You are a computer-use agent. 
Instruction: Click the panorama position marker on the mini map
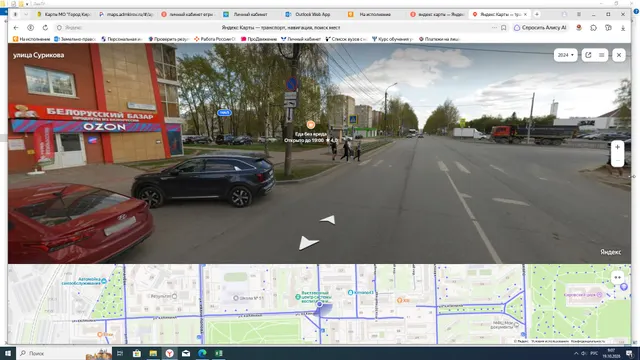(x=320, y=304)
